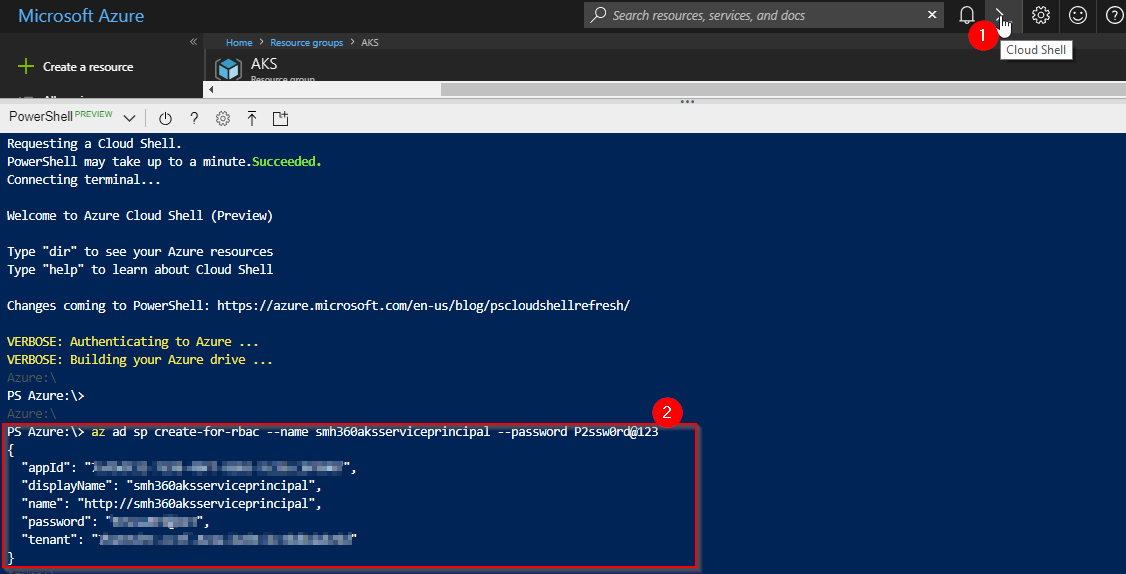This screenshot has width=1126, height=574.
Task: Grab the Cloud Shell pane splitter handle
Action: 687,101
